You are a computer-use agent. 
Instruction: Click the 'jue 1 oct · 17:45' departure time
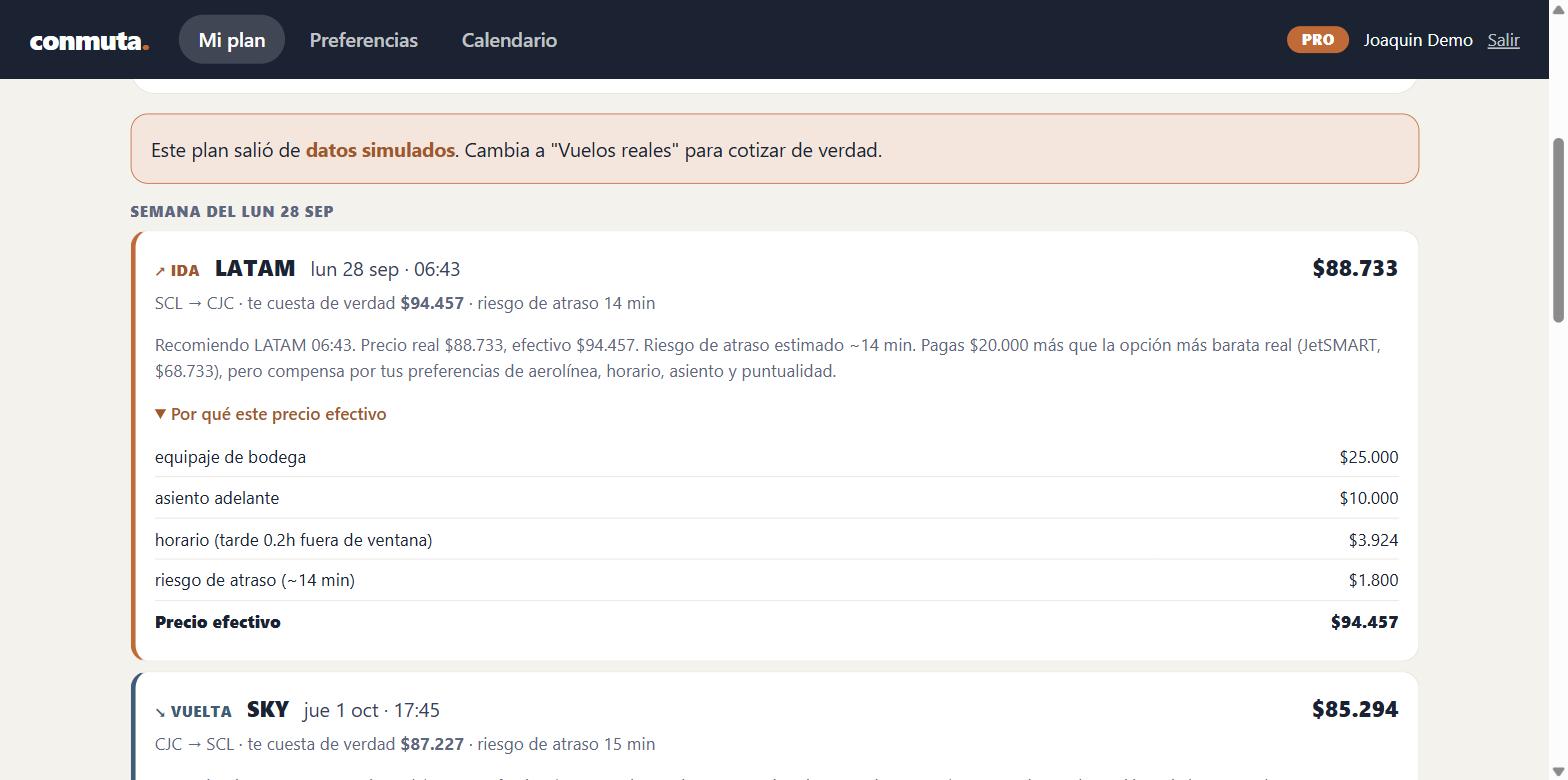[371, 710]
